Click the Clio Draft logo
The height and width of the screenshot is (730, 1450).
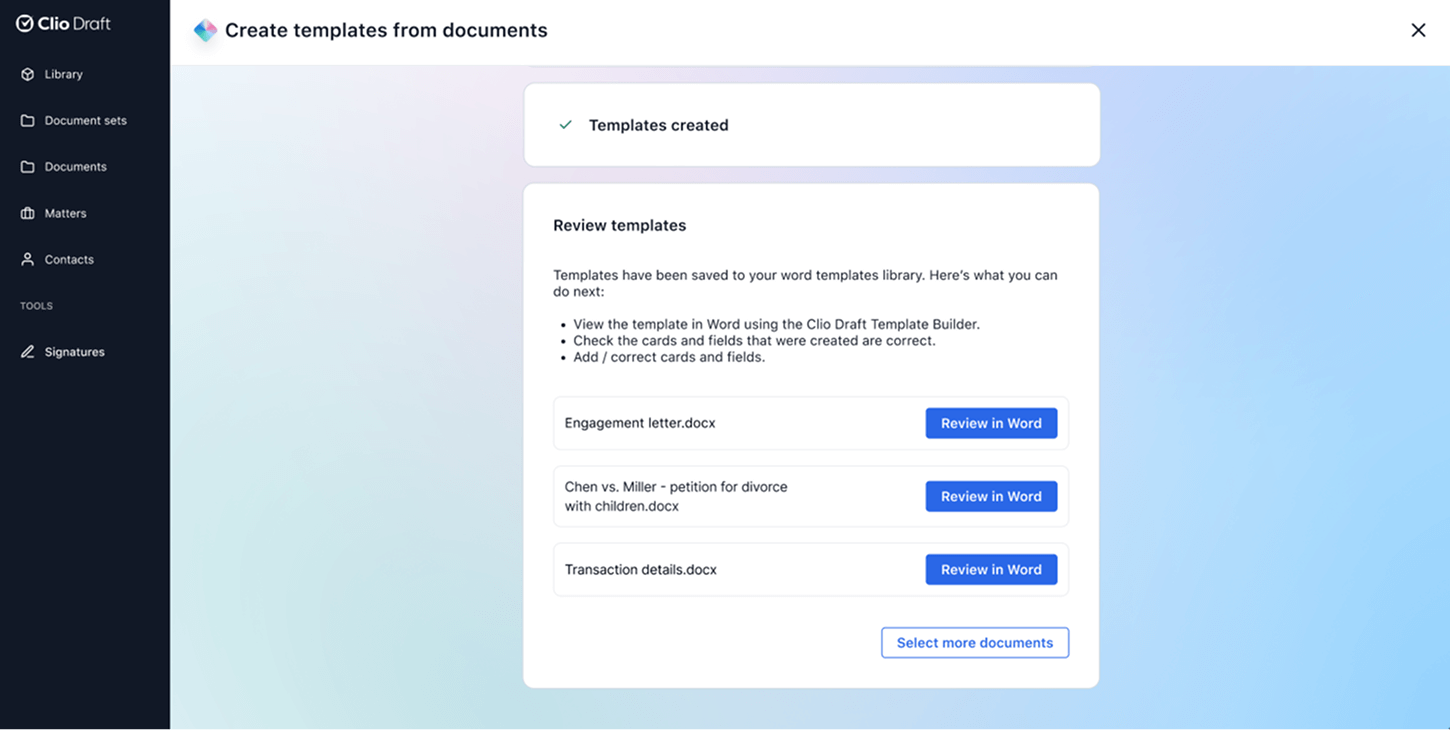tap(60, 22)
